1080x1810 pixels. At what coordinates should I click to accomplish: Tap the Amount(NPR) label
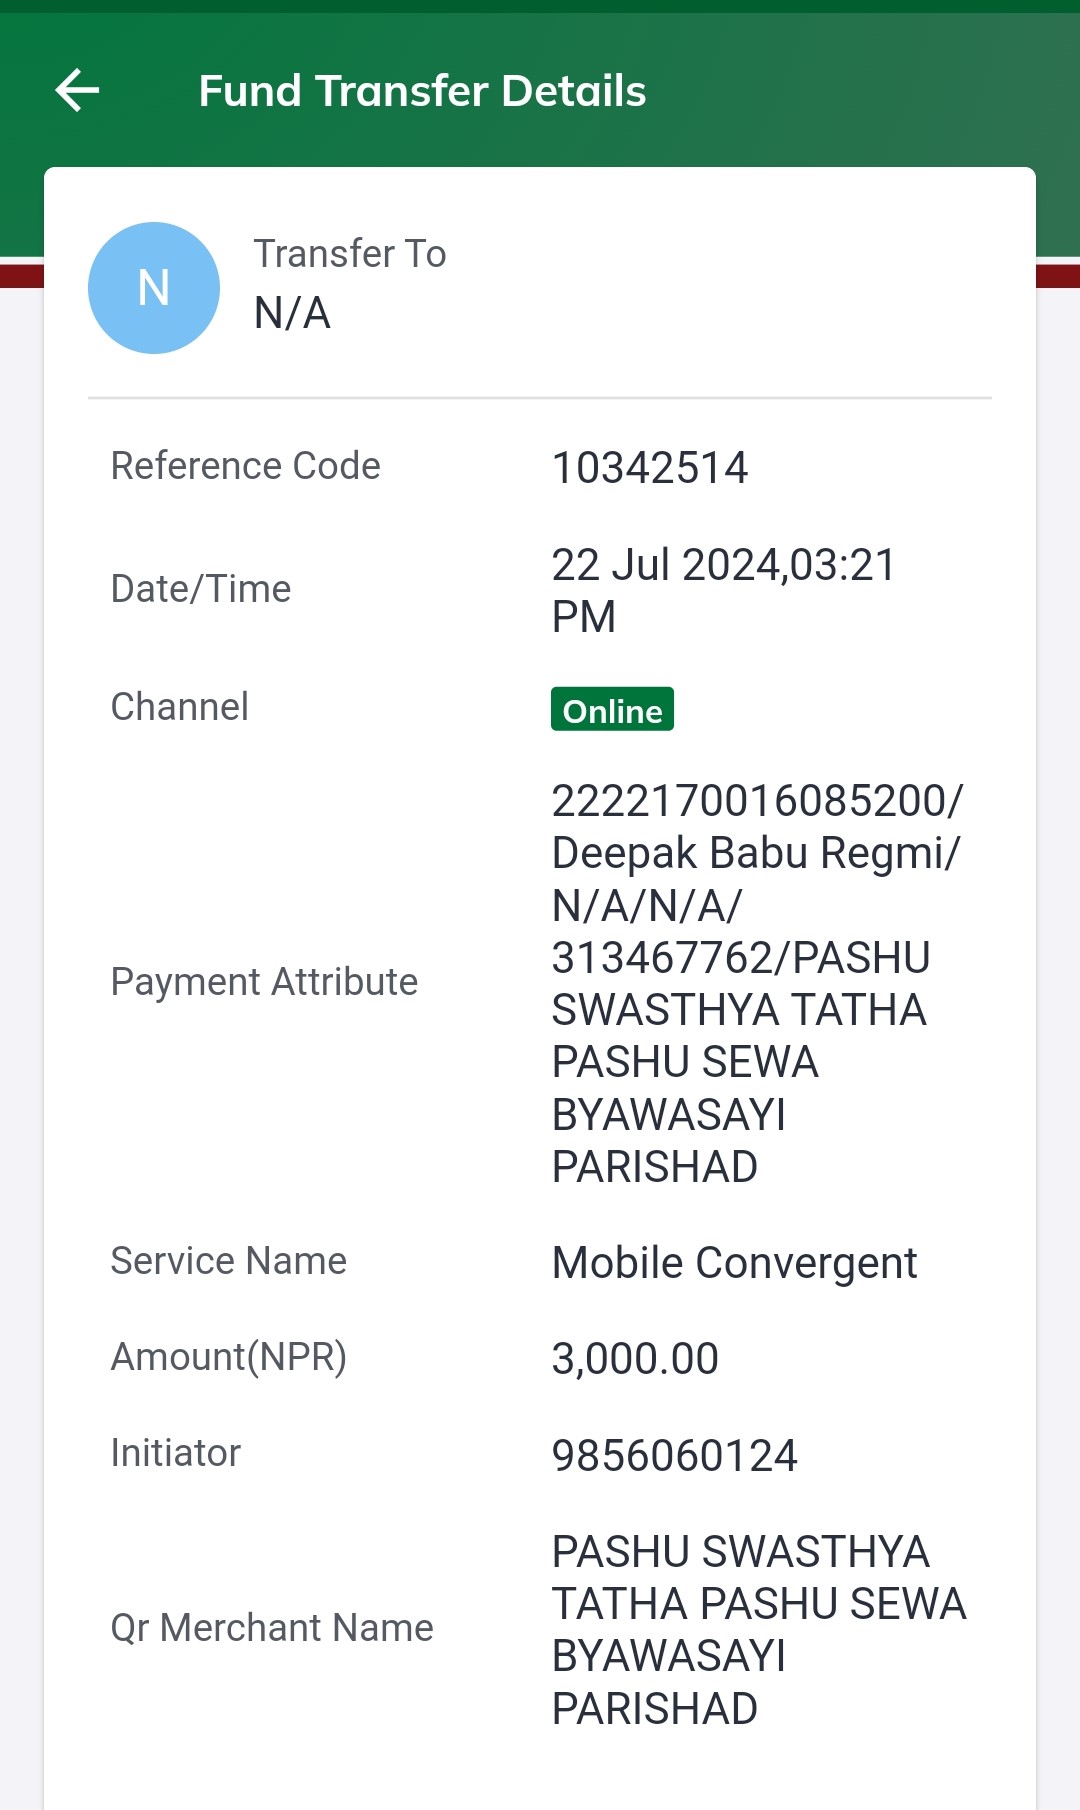229,1357
